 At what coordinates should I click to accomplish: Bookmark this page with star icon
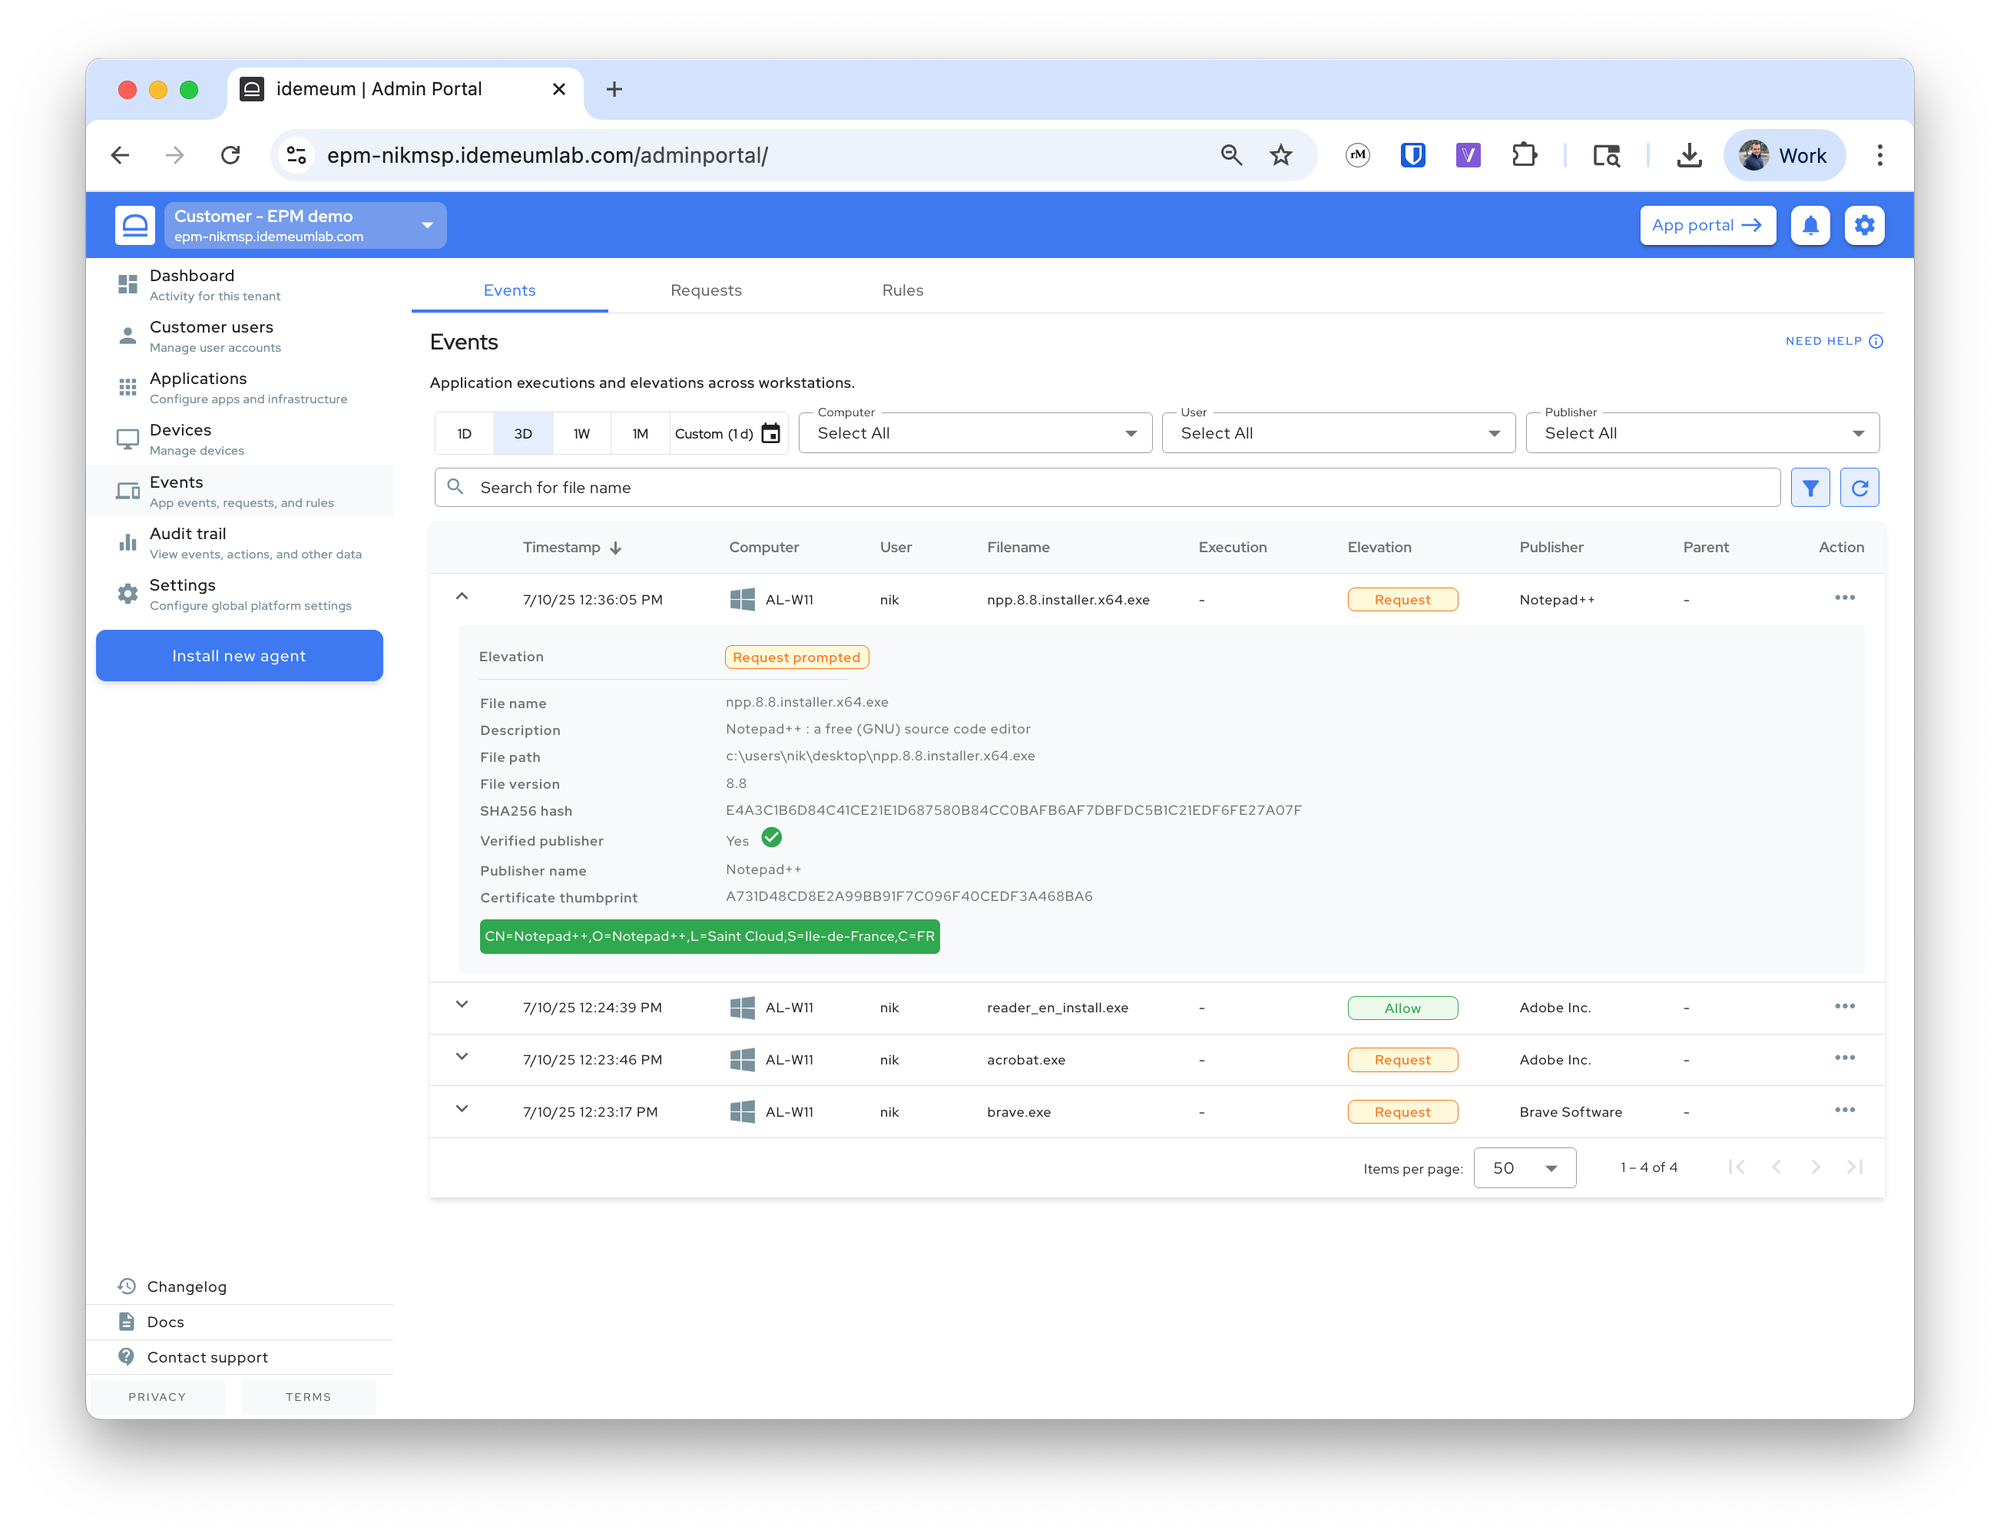[x=1281, y=155]
